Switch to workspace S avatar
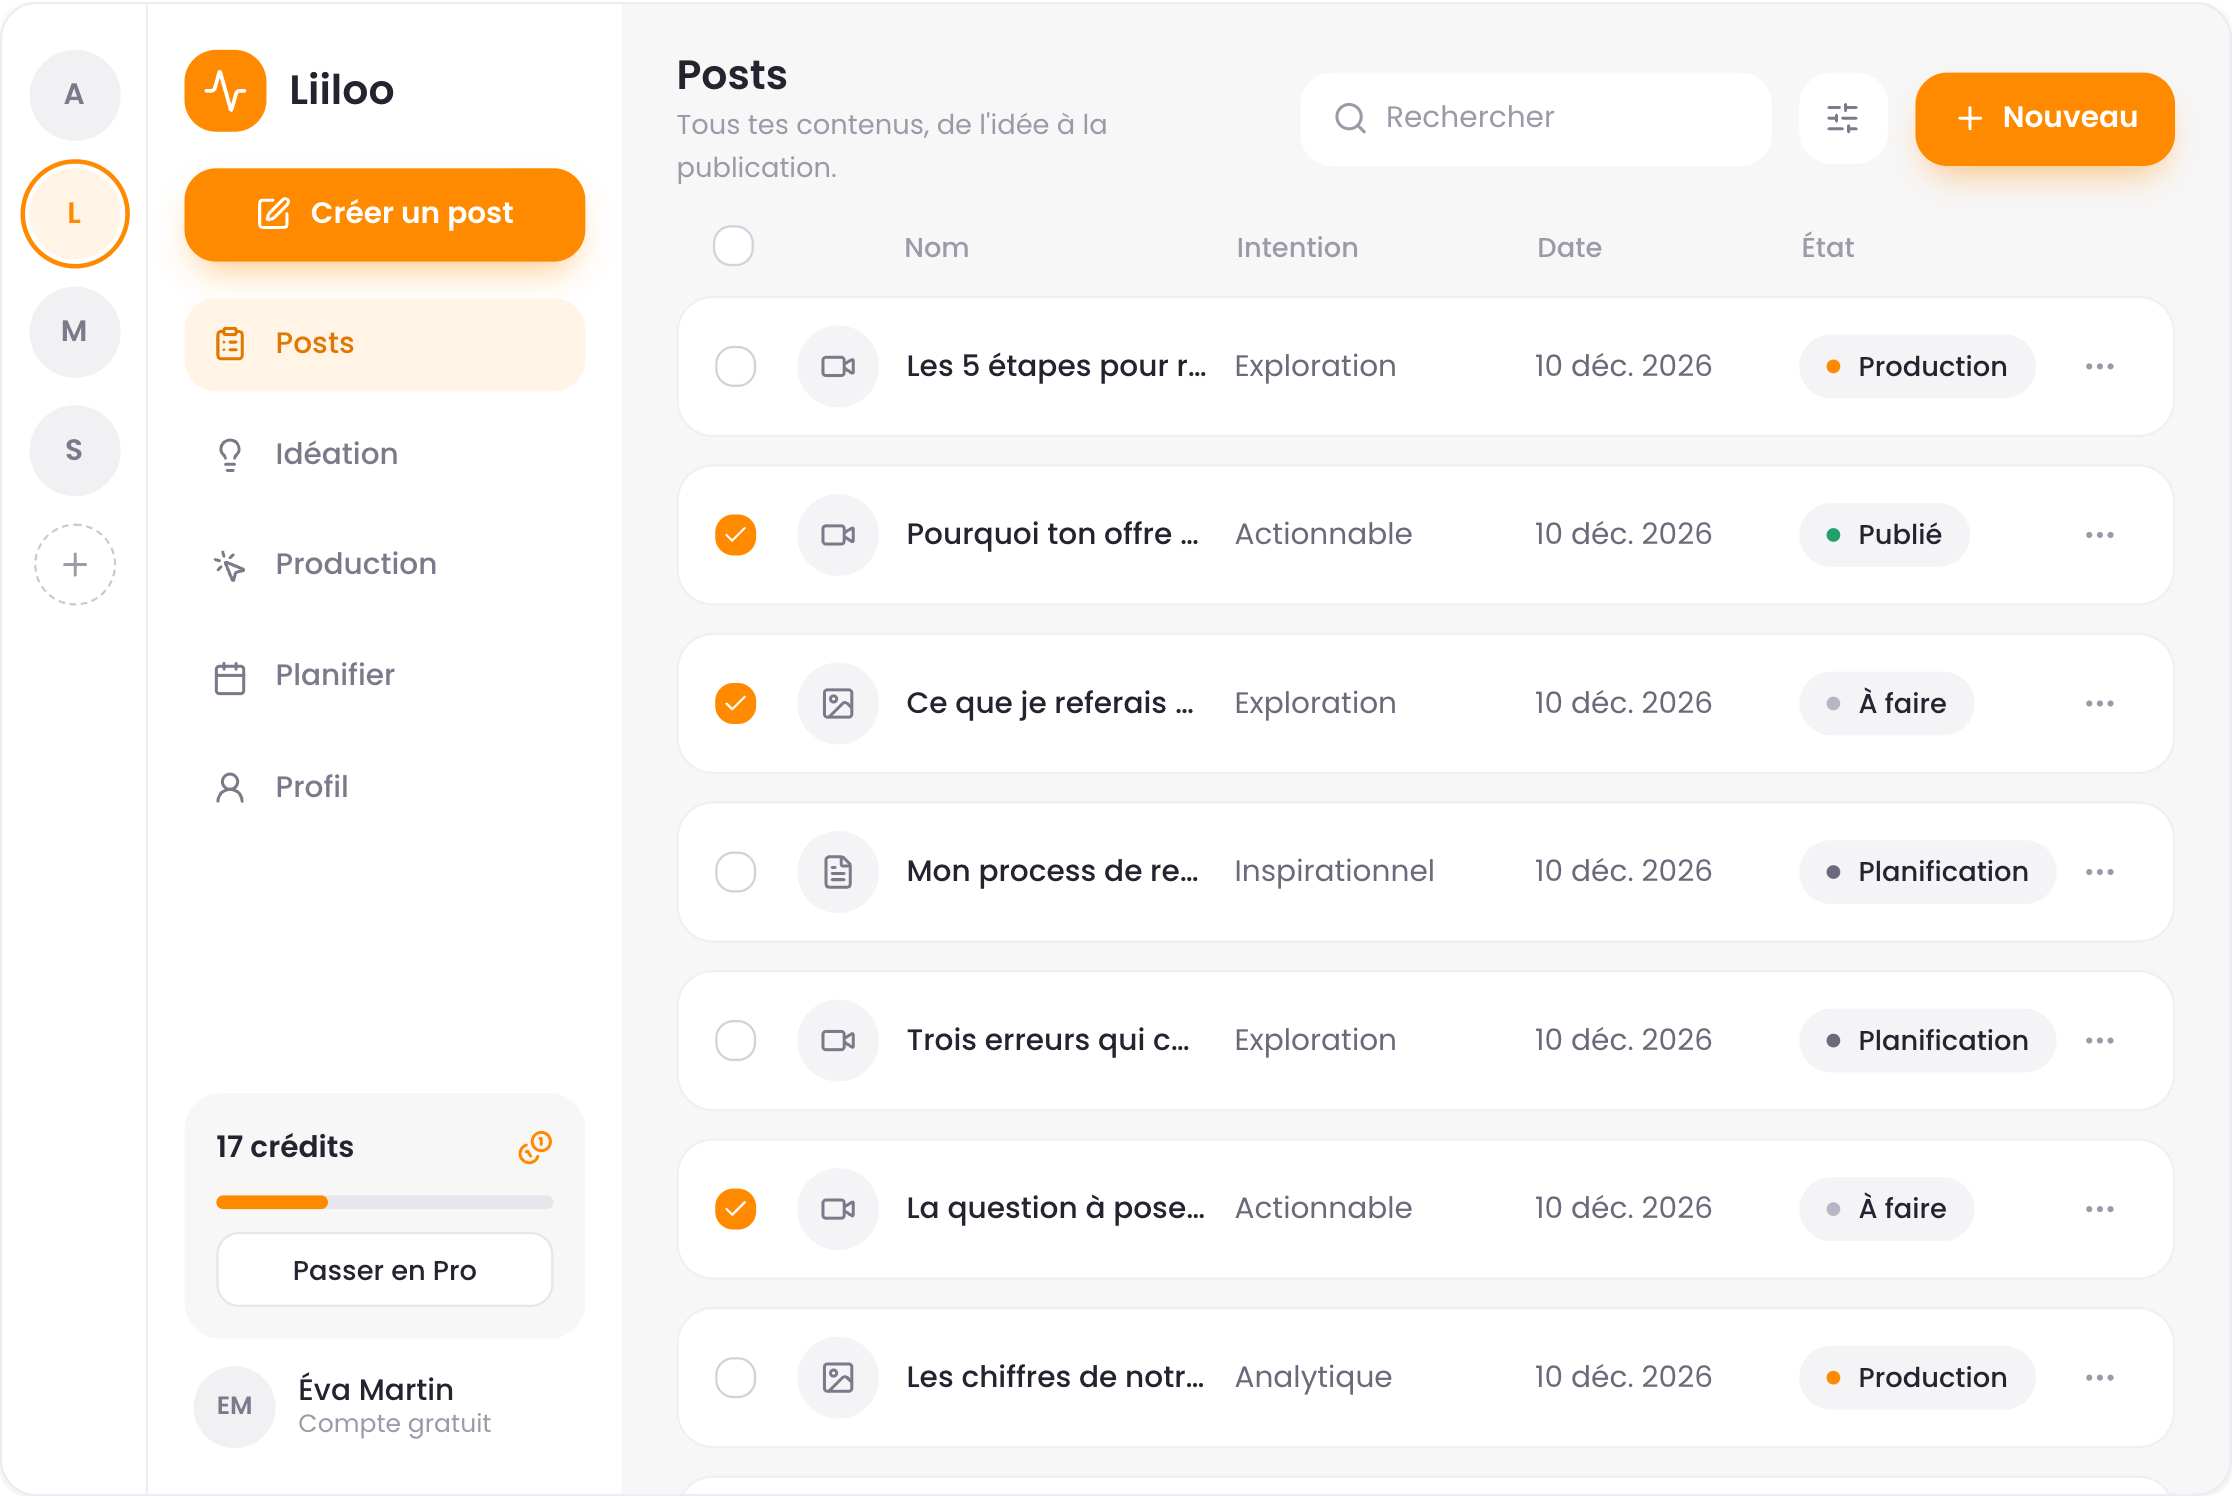Screen dimensions: 2232x1496 point(75,450)
